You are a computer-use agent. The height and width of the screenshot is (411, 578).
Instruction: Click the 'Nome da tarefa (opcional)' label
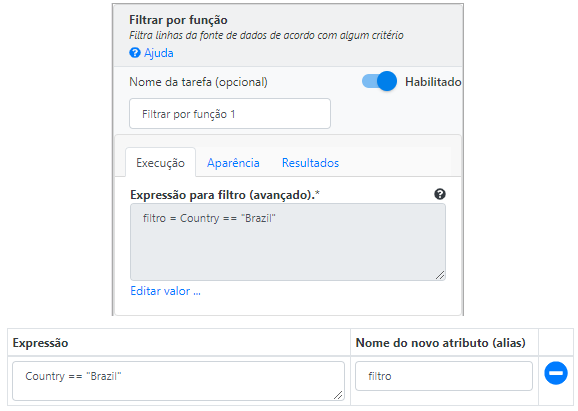[x=198, y=82]
